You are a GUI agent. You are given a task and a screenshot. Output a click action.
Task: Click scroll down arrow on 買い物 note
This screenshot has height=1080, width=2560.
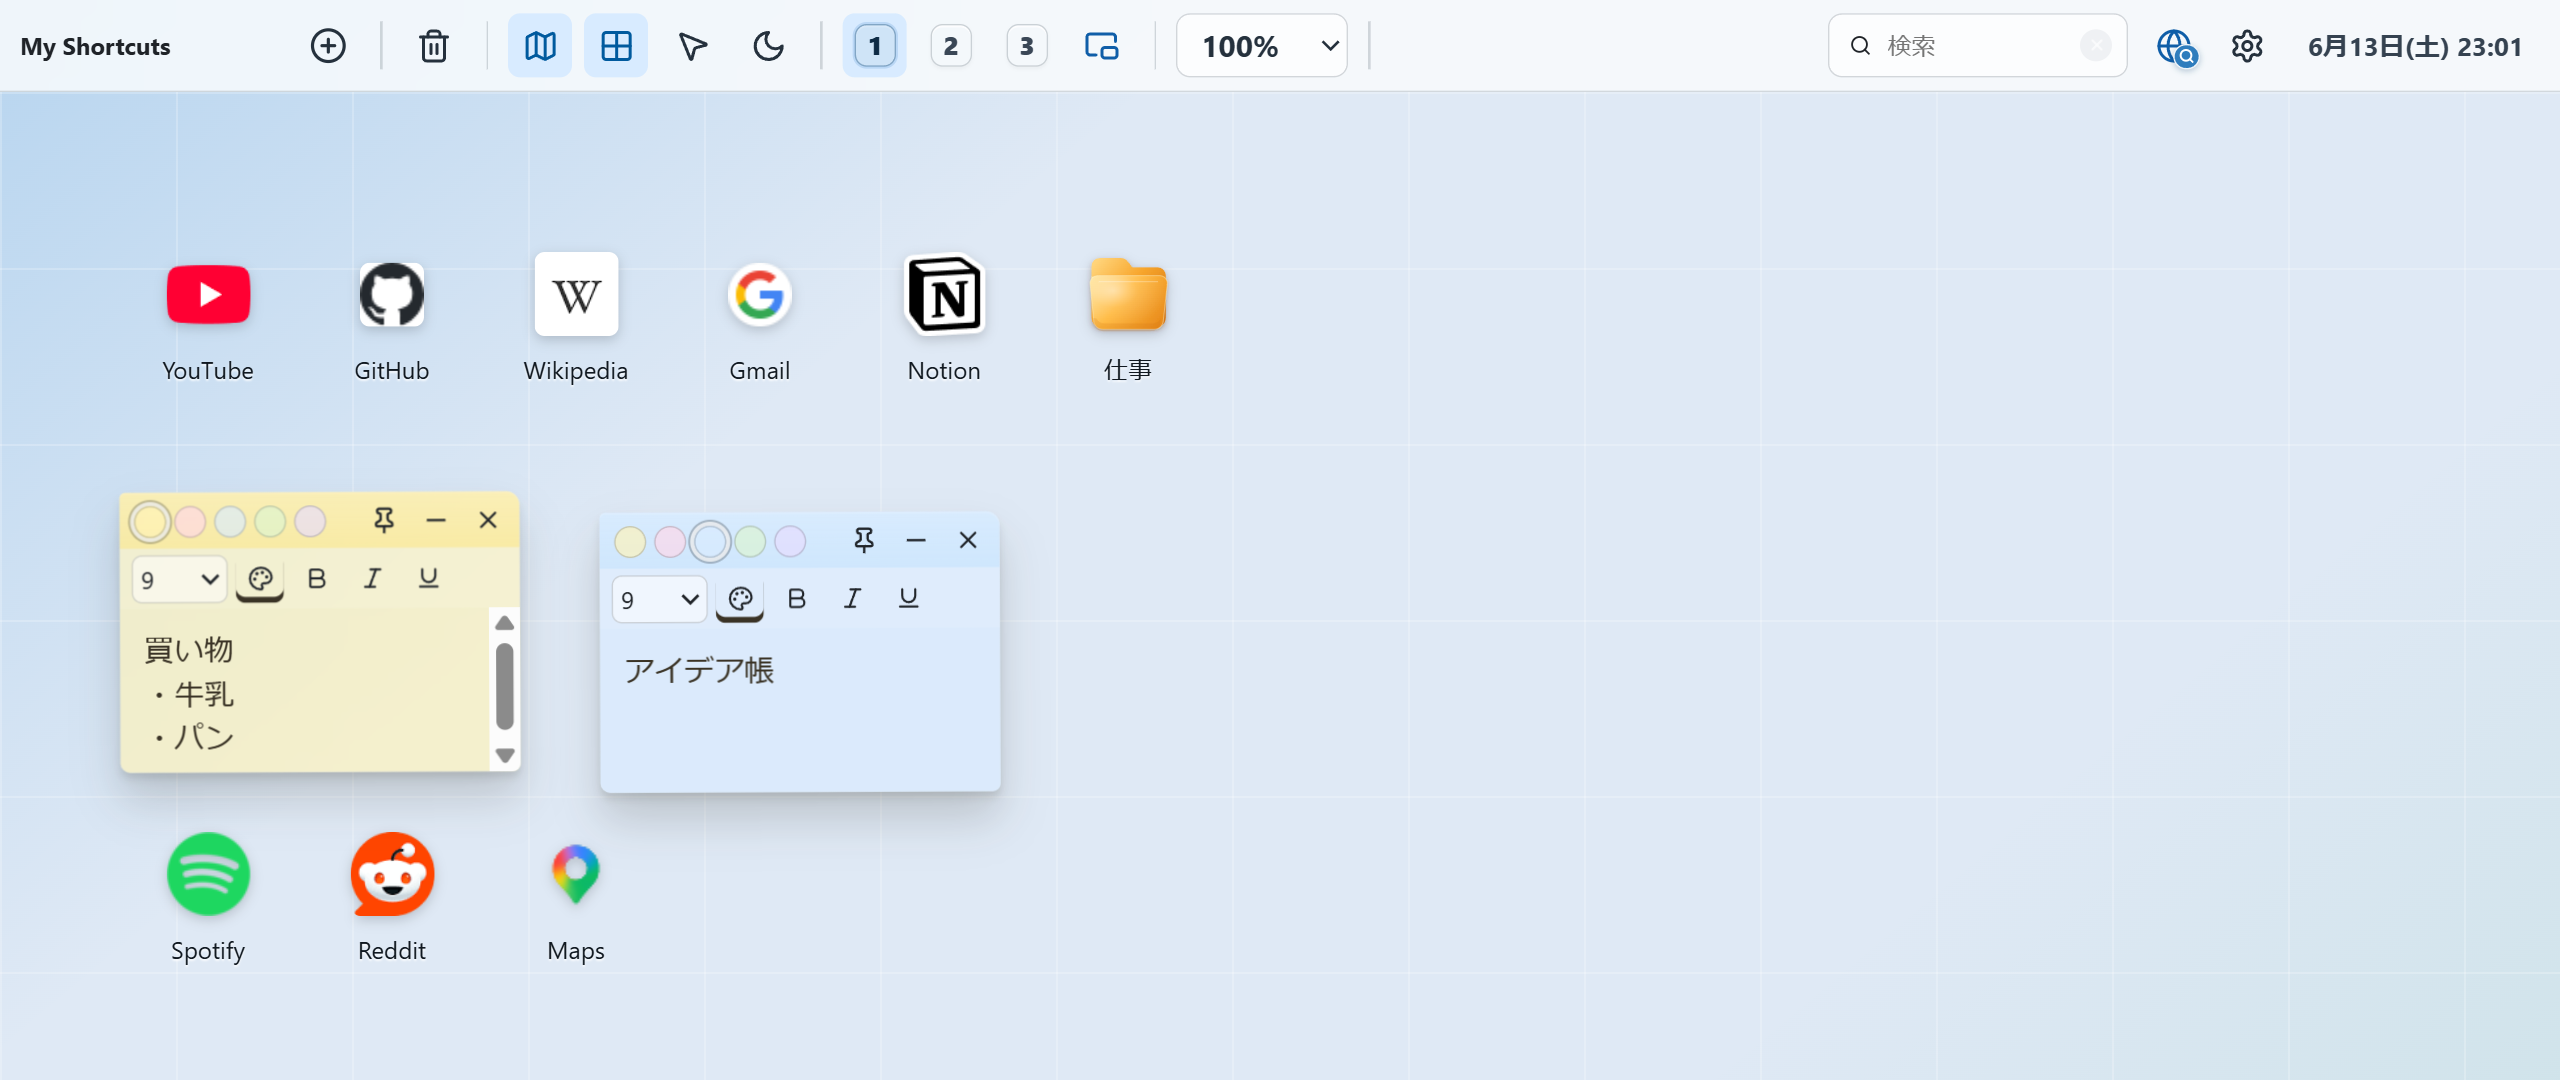[x=505, y=756]
